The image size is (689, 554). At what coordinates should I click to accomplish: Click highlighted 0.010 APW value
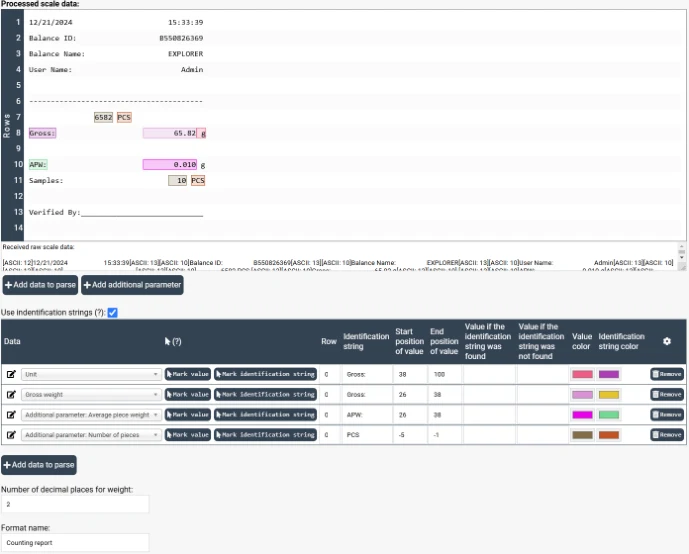pos(170,165)
